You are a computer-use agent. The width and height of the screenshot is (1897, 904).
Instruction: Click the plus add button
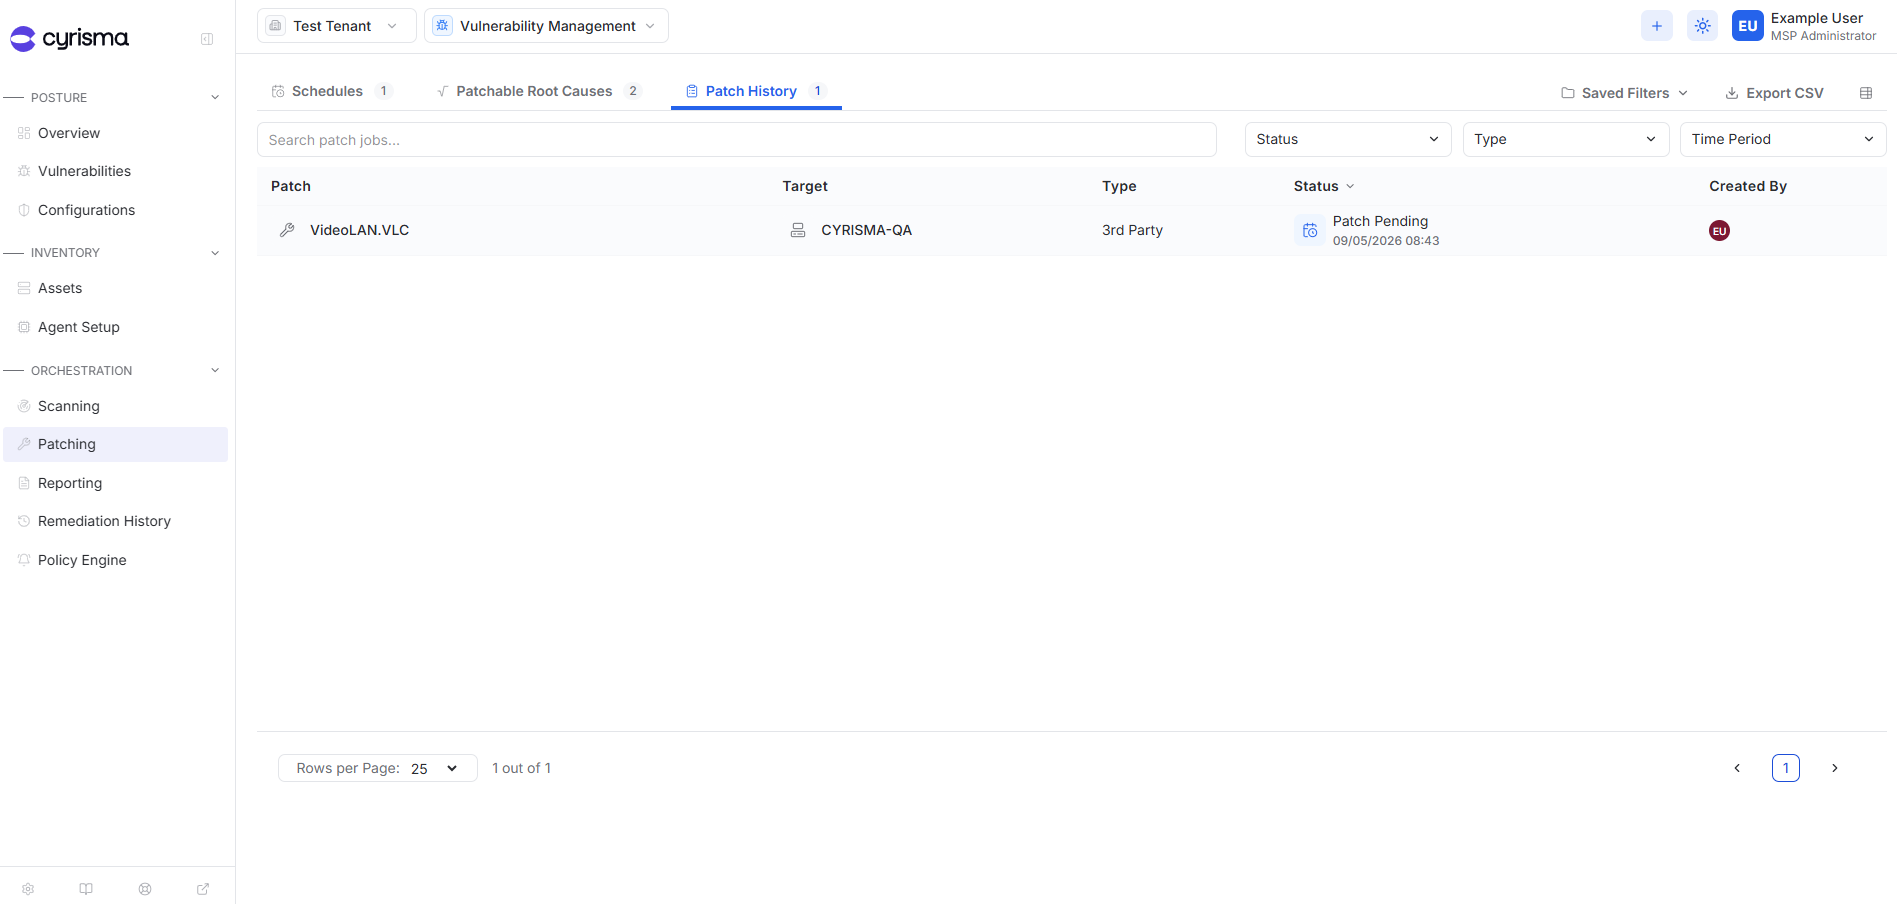point(1656,26)
